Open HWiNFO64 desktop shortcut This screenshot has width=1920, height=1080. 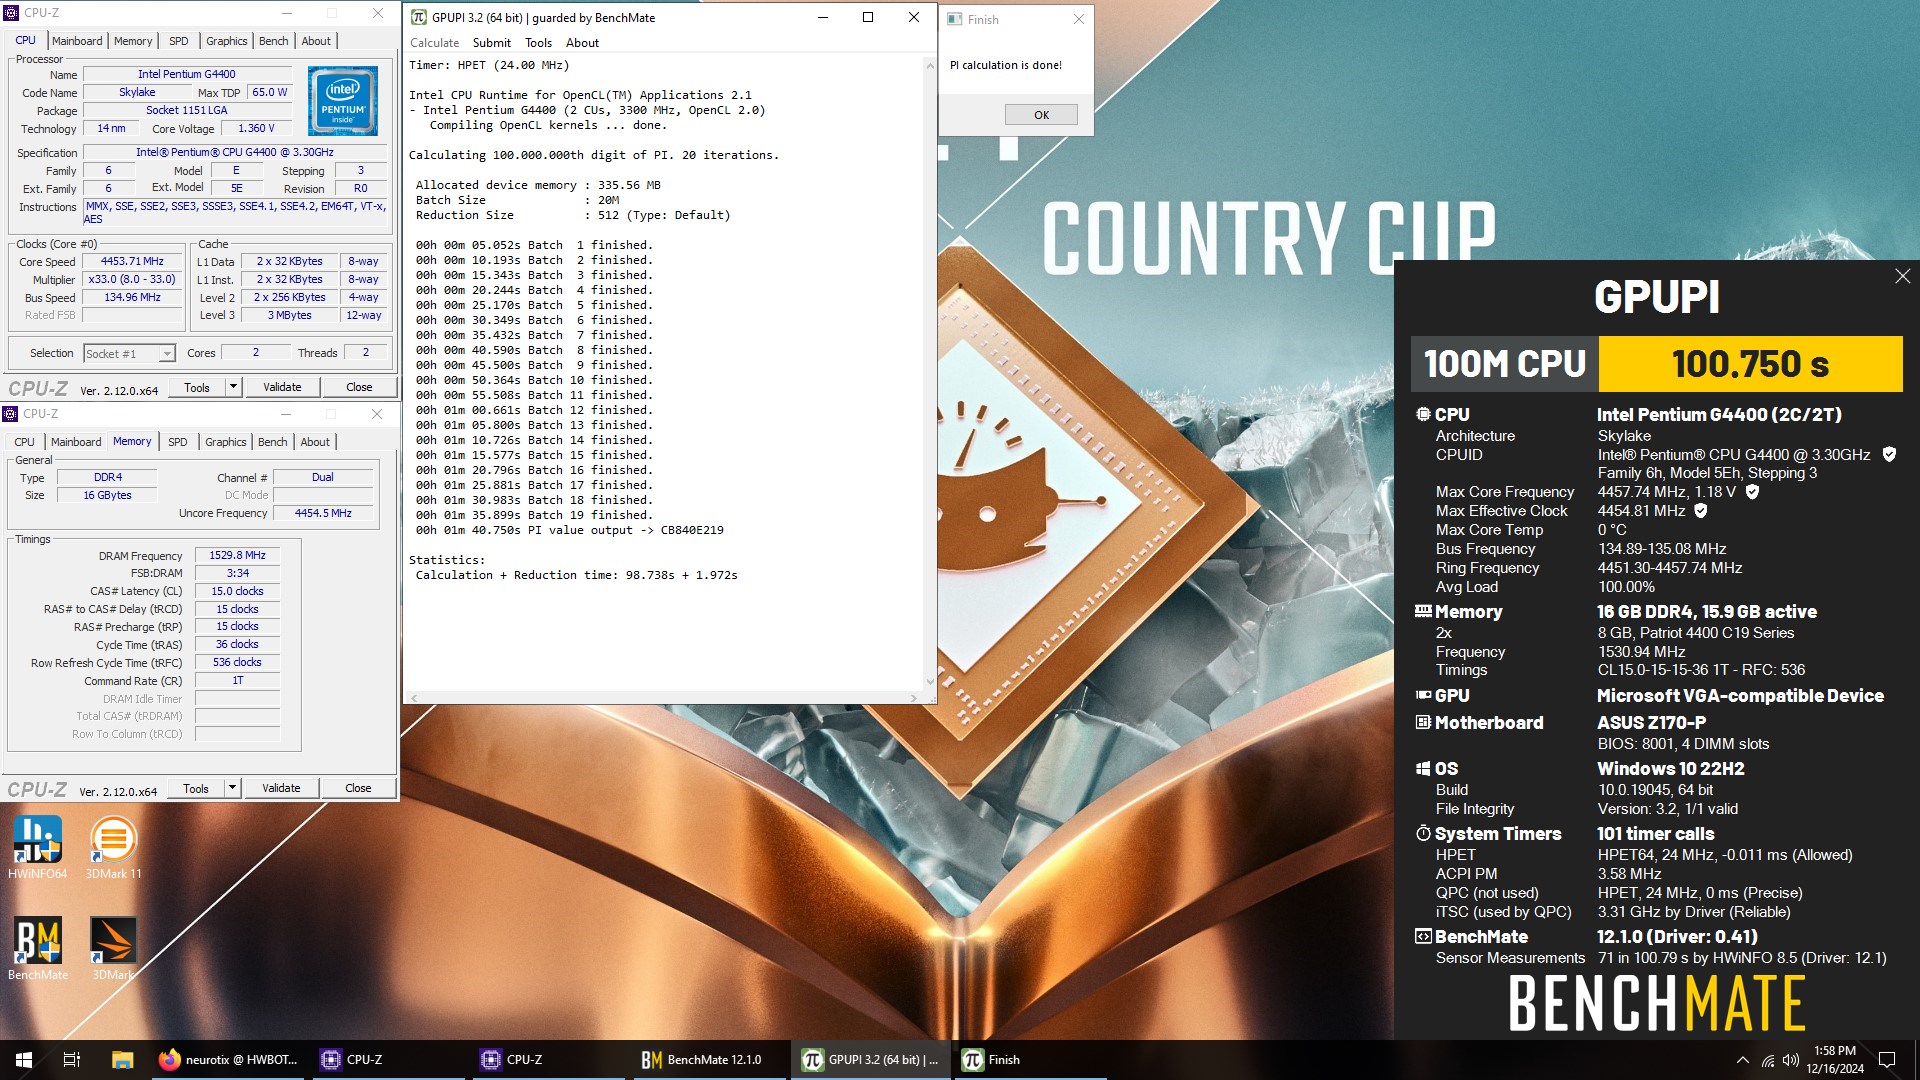pos(37,847)
